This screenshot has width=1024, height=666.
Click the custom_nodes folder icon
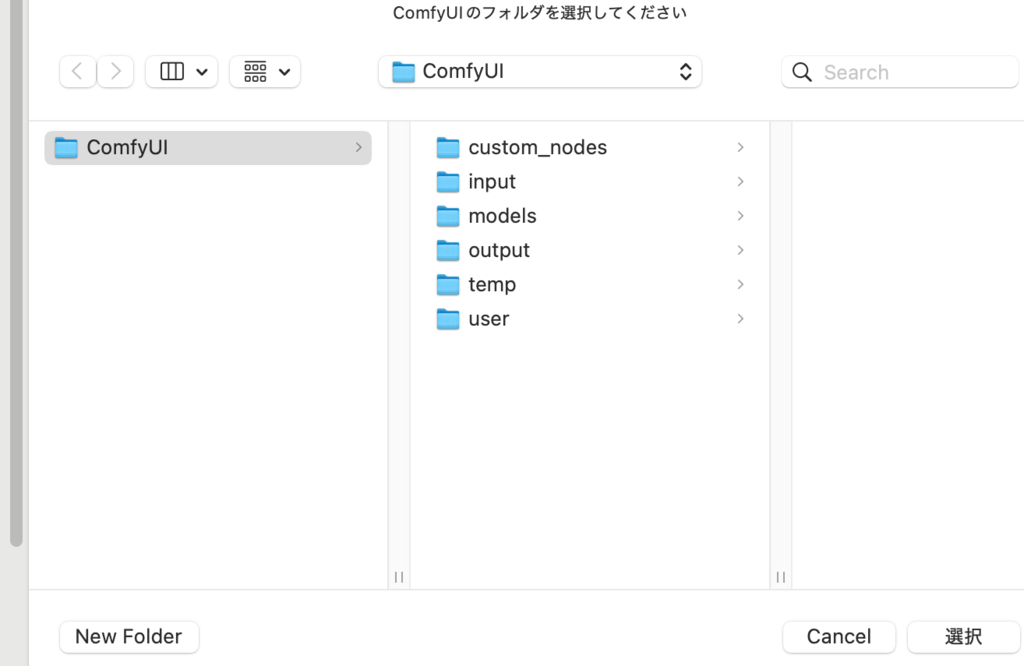point(448,148)
